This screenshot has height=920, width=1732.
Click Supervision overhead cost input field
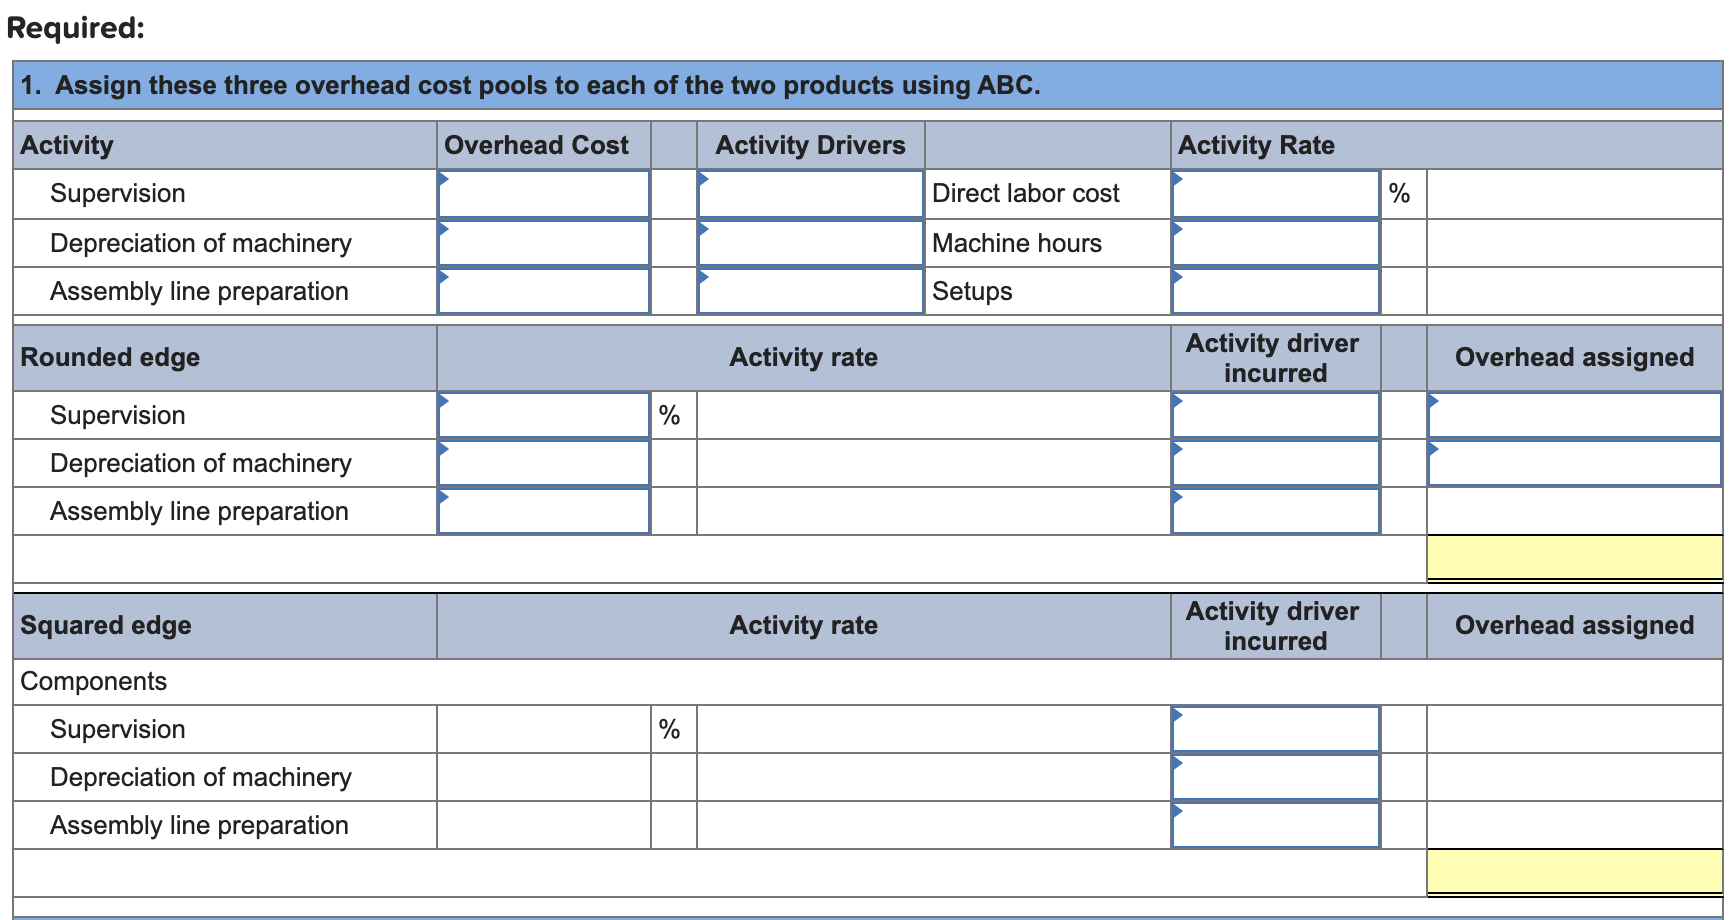pos(544,194)
